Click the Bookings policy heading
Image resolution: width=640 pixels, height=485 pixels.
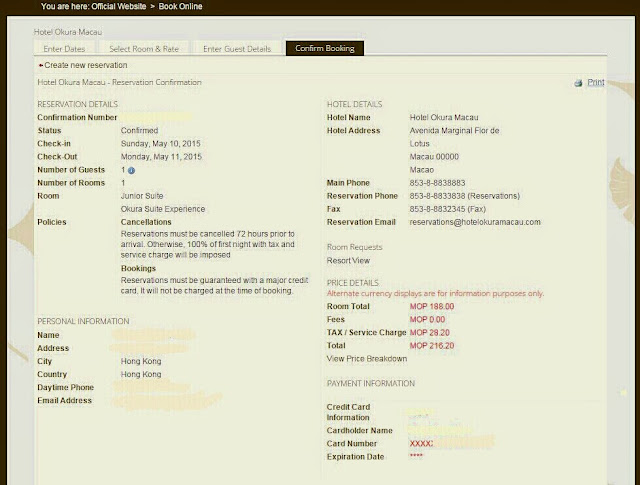[x=138, y=269]
